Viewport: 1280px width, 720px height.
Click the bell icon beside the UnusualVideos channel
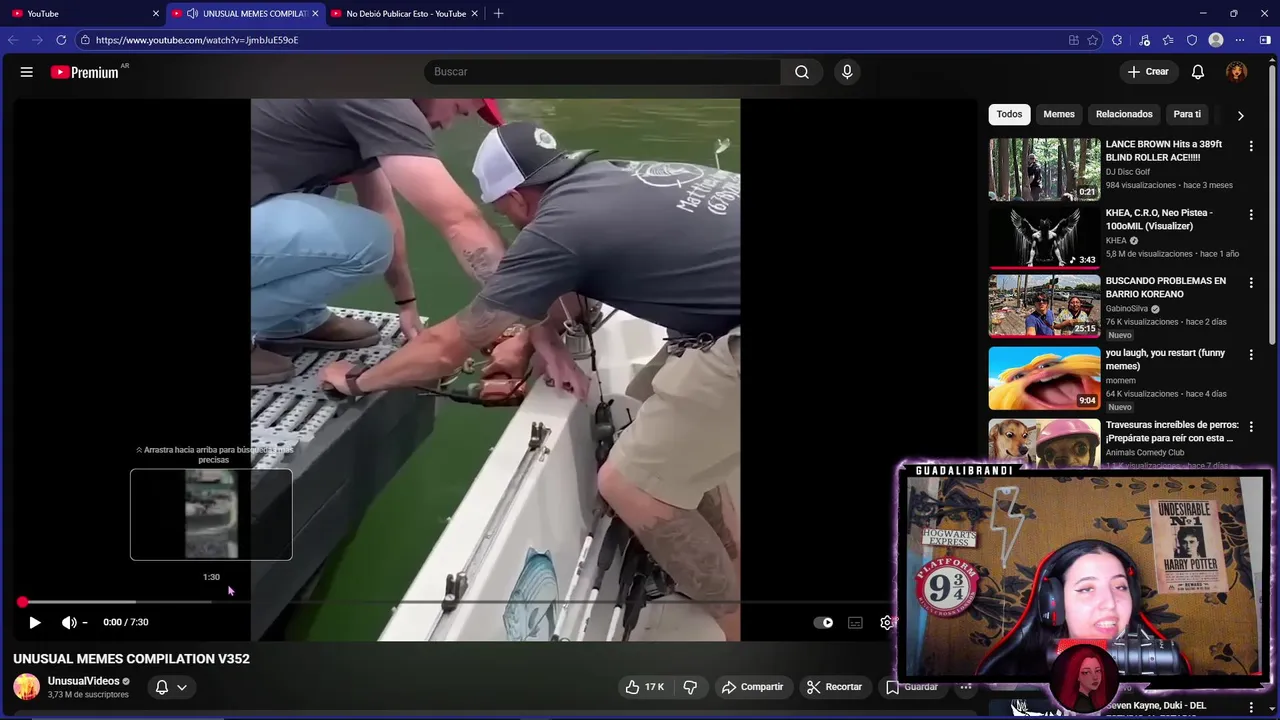coord(162,687)
